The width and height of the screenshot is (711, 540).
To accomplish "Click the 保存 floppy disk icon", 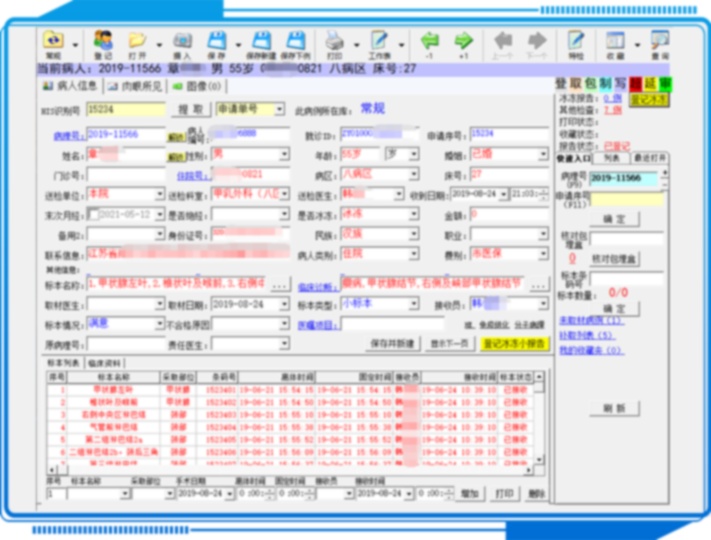I will (216, 42).
